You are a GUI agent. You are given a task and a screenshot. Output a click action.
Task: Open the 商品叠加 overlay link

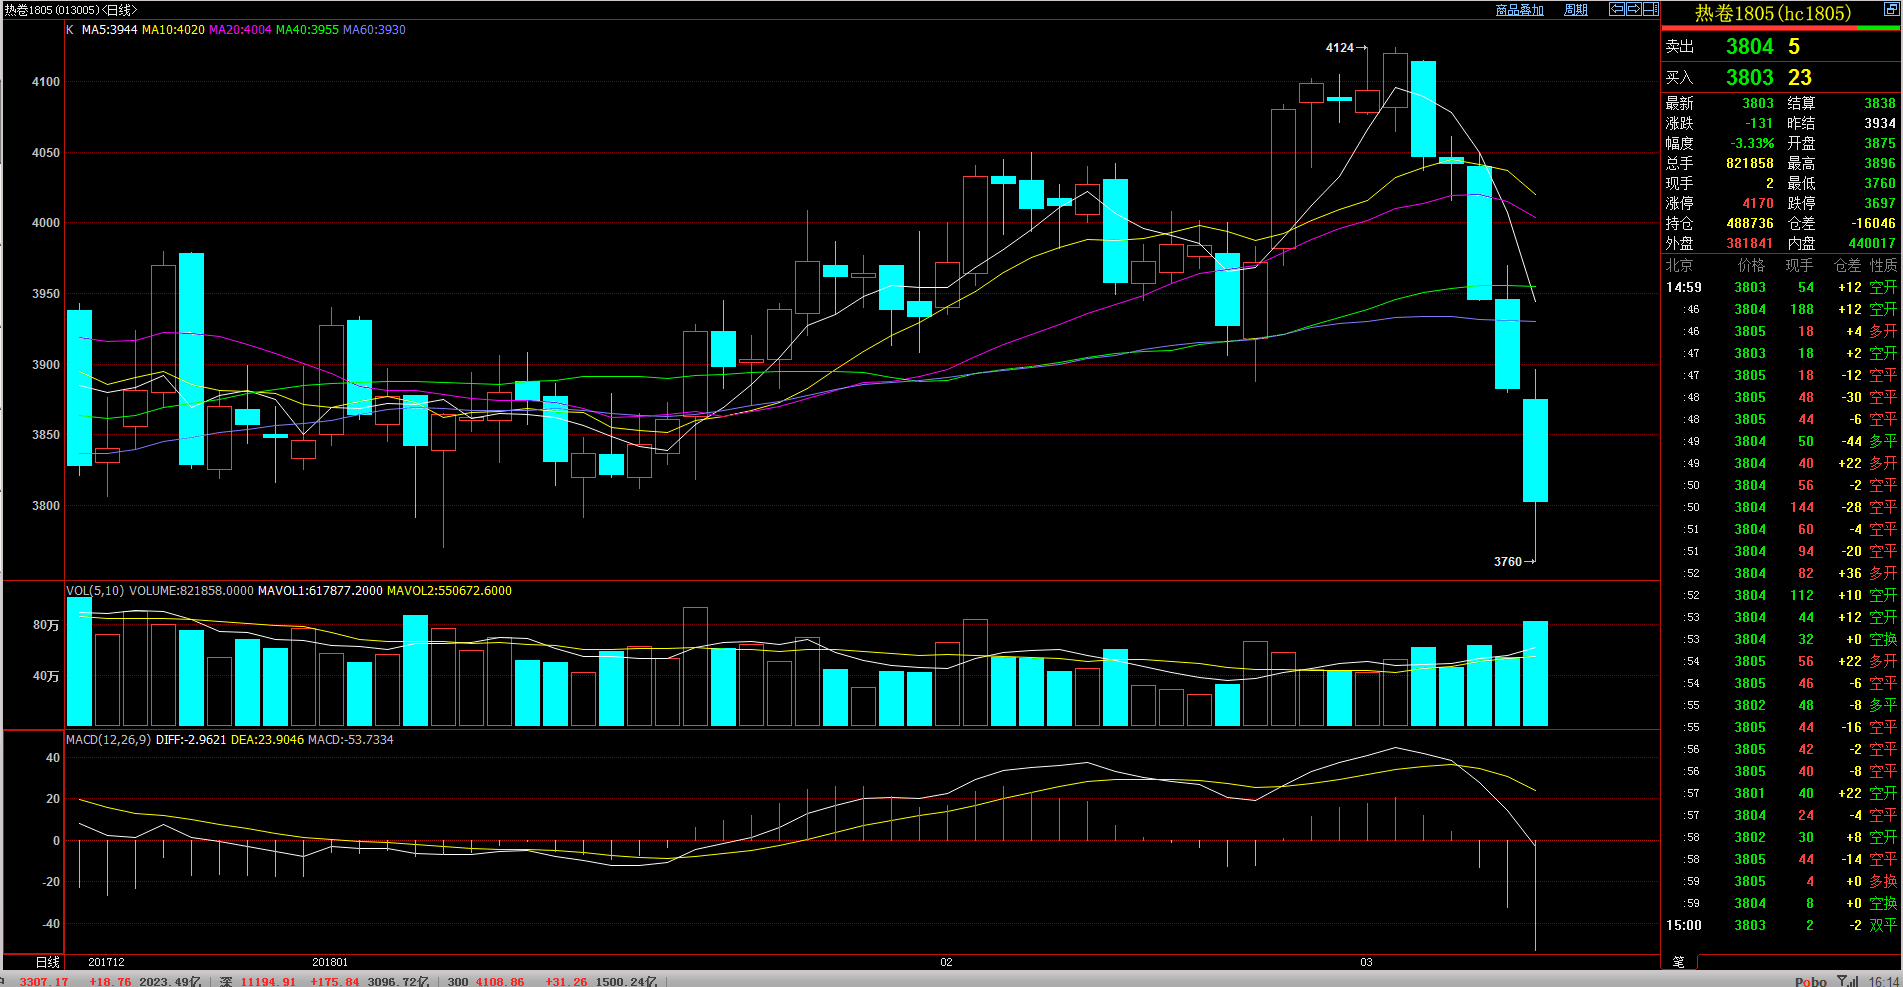point(1519,10)
